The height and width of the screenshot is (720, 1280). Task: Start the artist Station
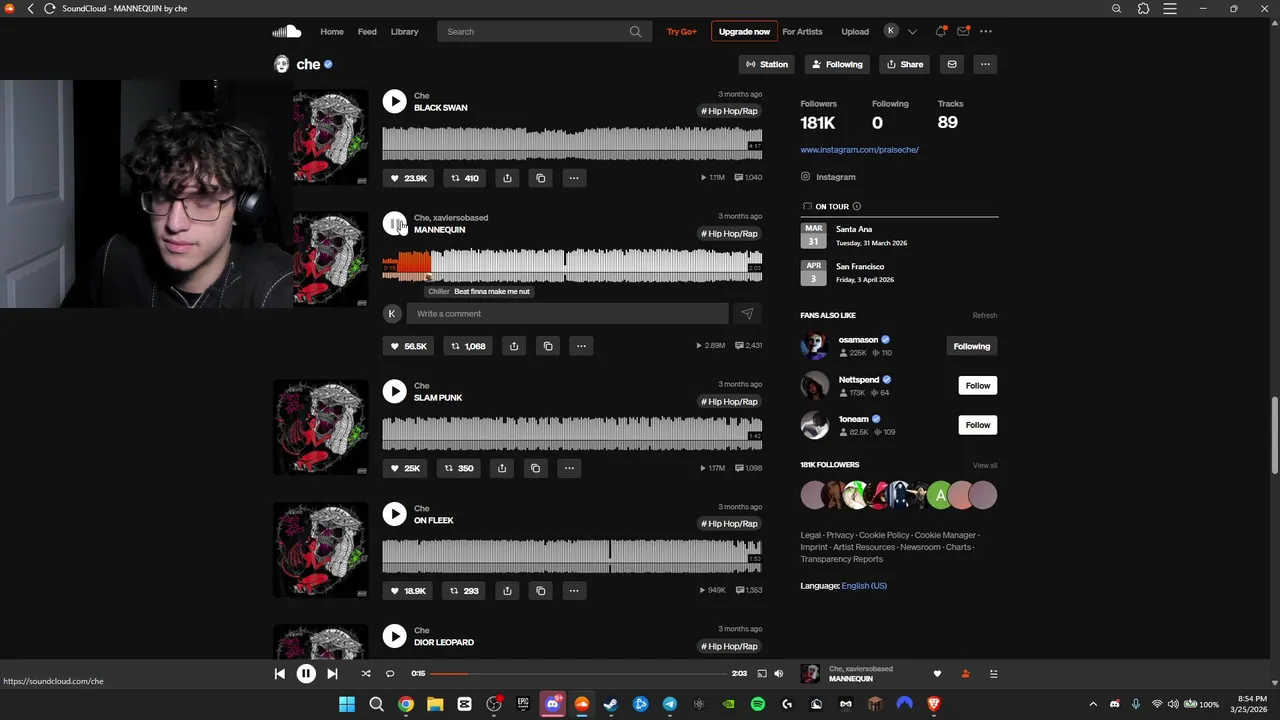[766, 64]
